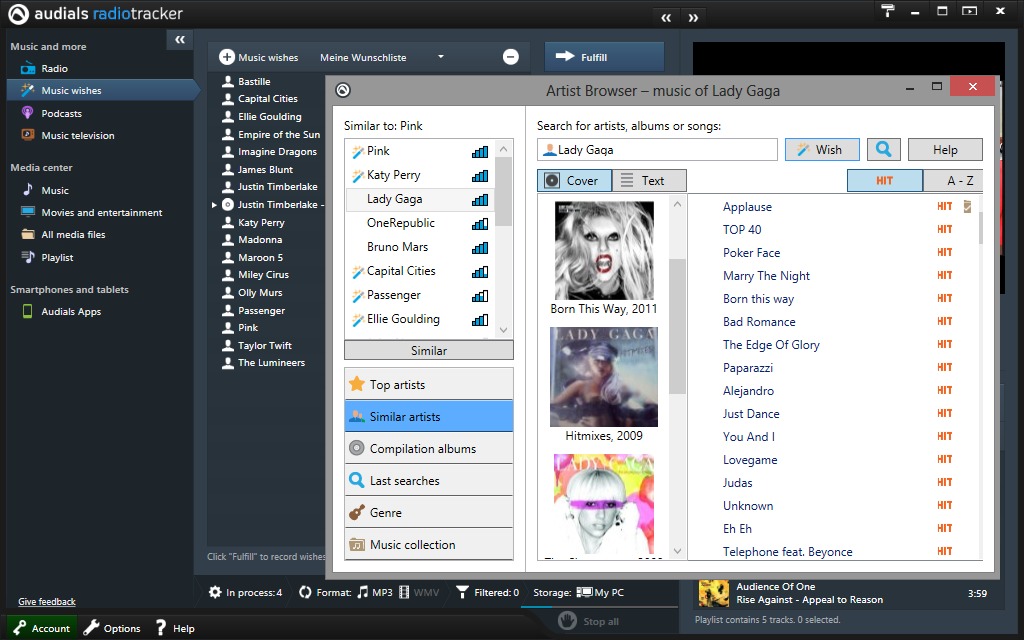Click the Filtered funnel icon
The height and width of the screenshot is (640, 1024).
462,592
